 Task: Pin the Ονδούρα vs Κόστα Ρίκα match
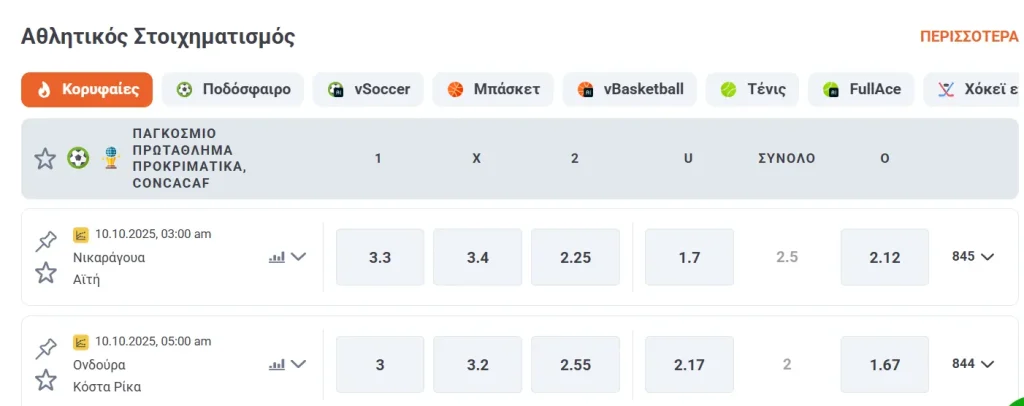point(46,348)
